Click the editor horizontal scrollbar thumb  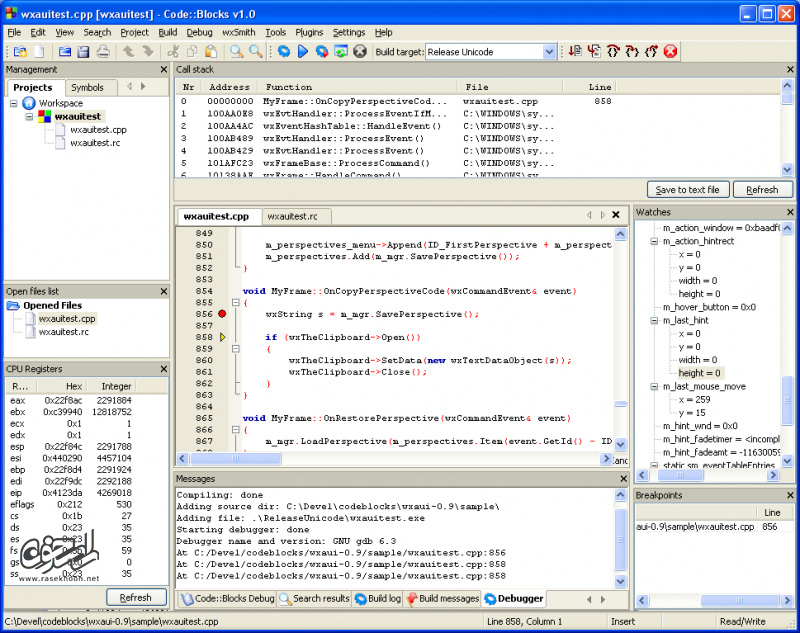(236, 459)
